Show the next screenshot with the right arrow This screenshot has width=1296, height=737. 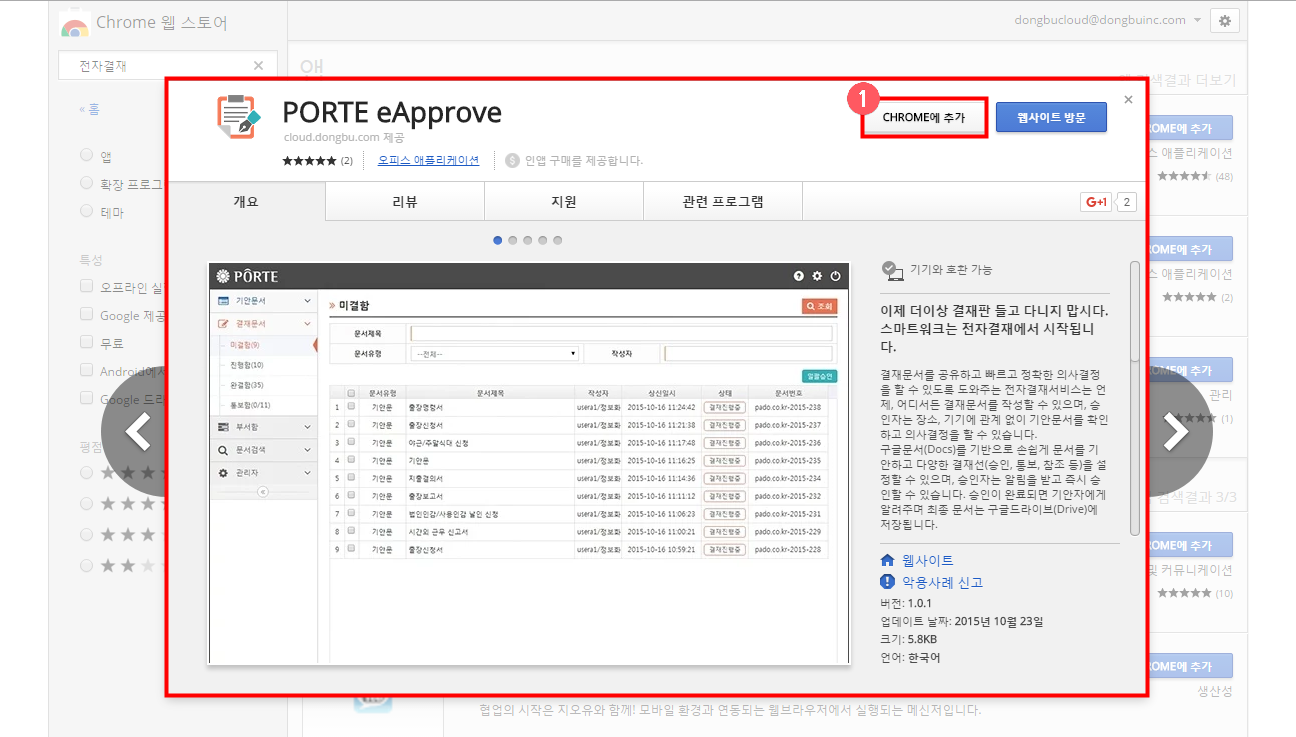pyautogui.click(x=1178, y=433)
